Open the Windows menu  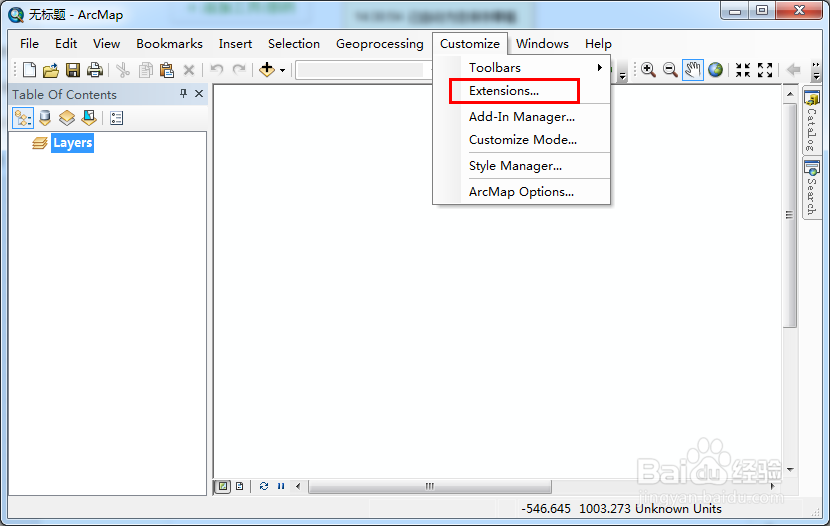[x=543, y=44]
